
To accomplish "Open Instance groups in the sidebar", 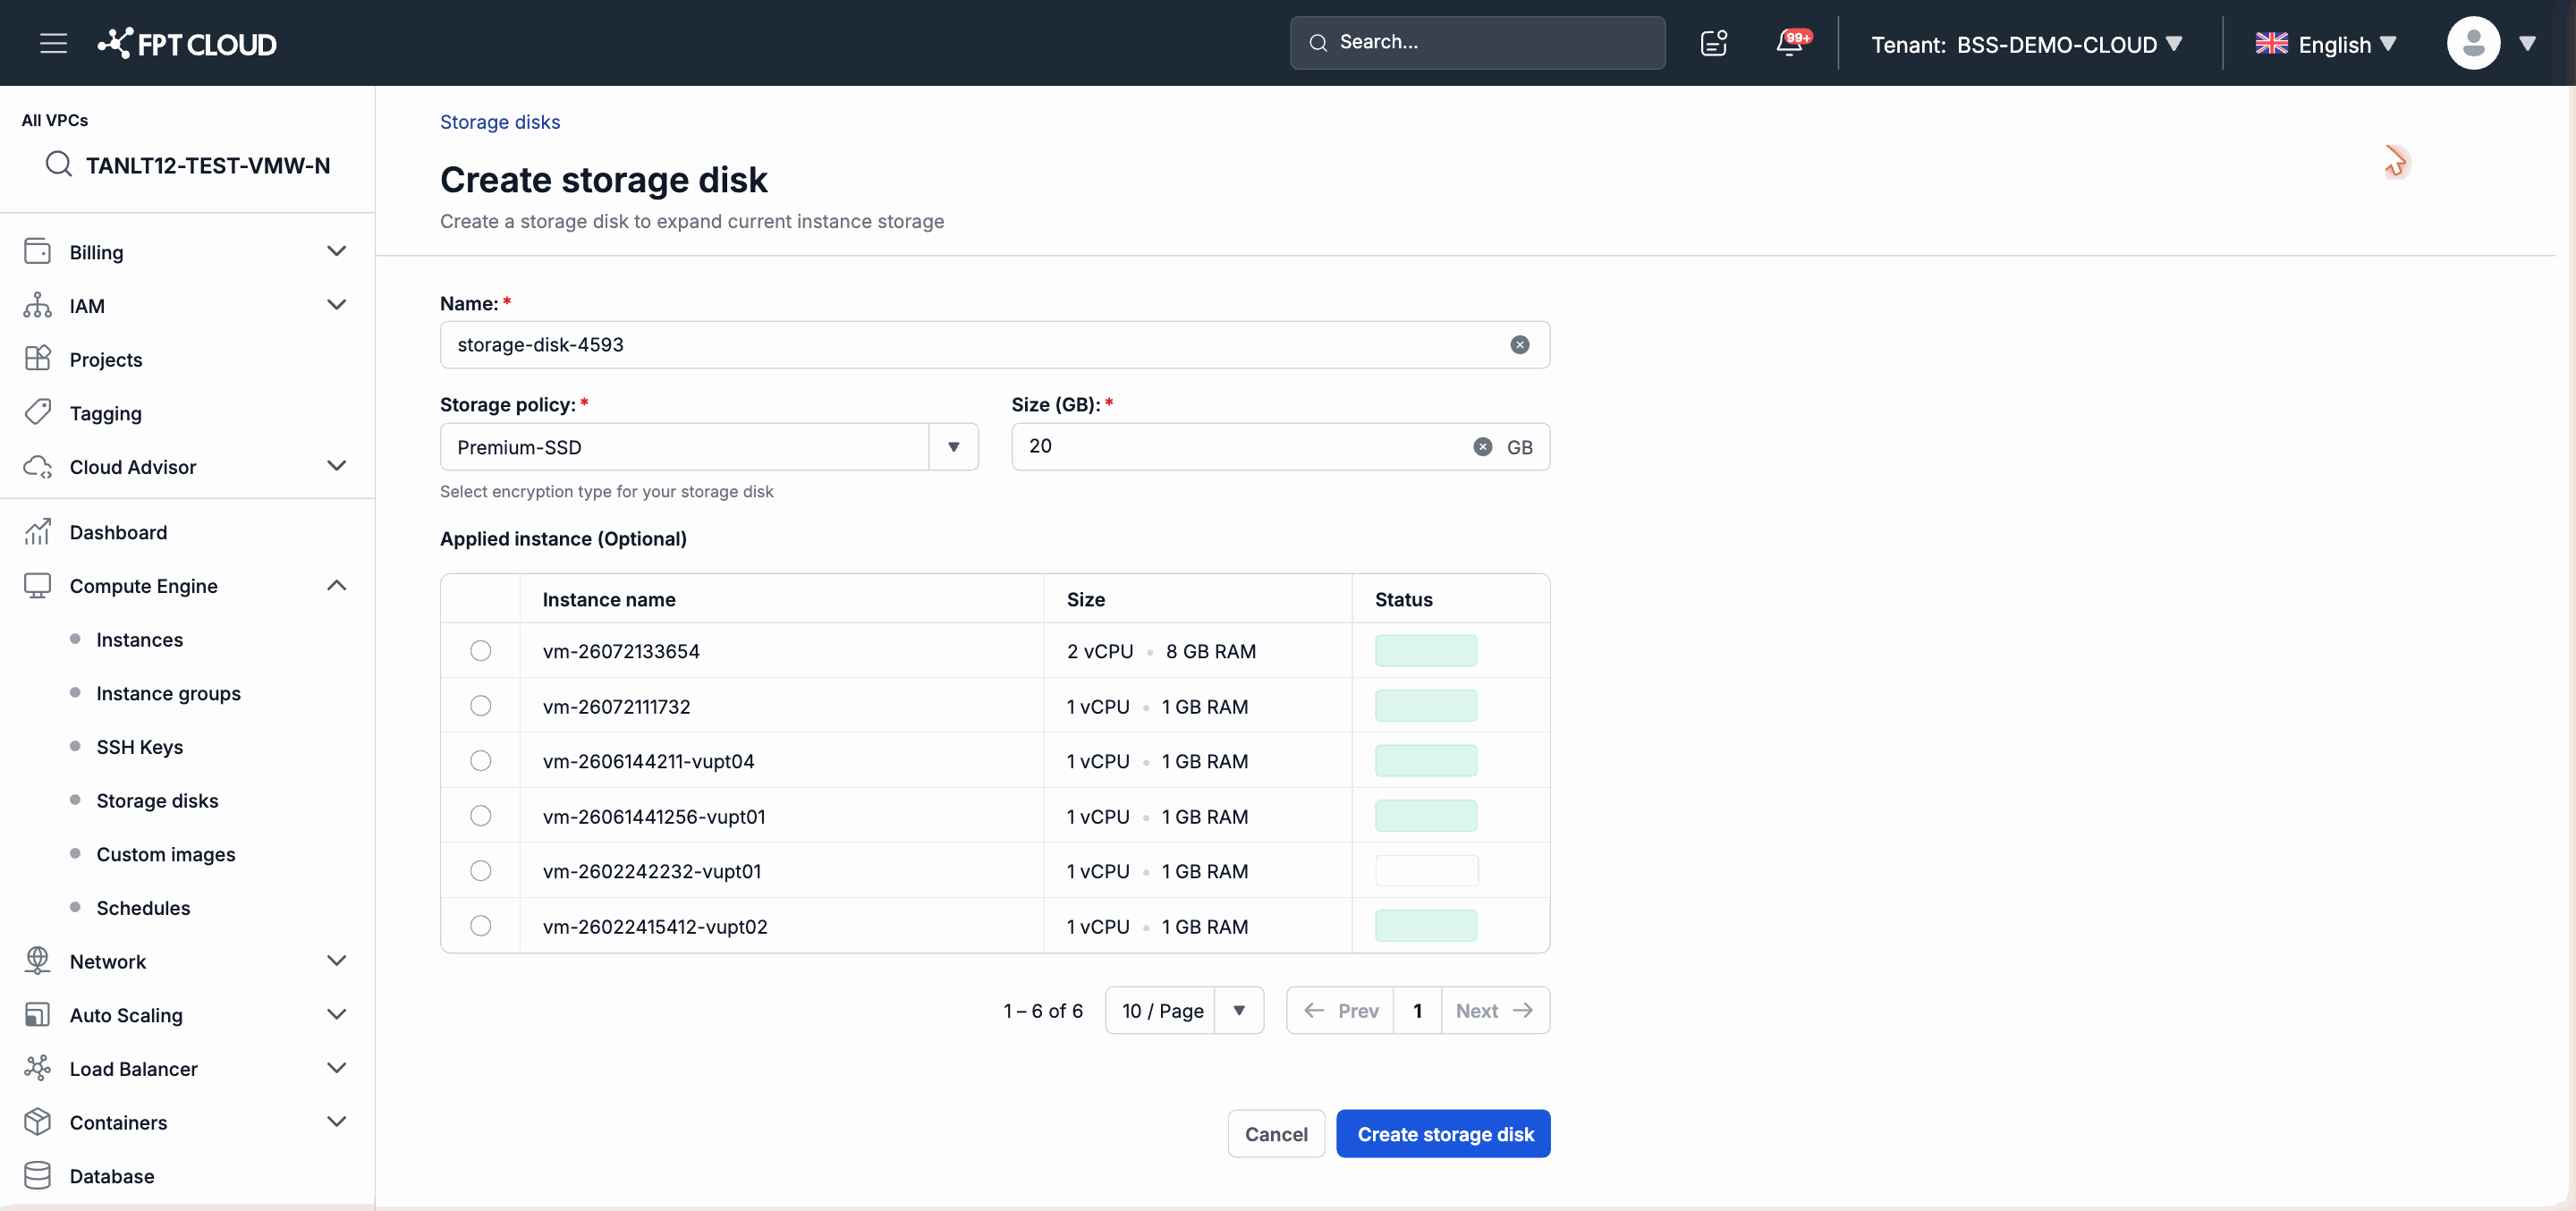I will coord(168,693).
